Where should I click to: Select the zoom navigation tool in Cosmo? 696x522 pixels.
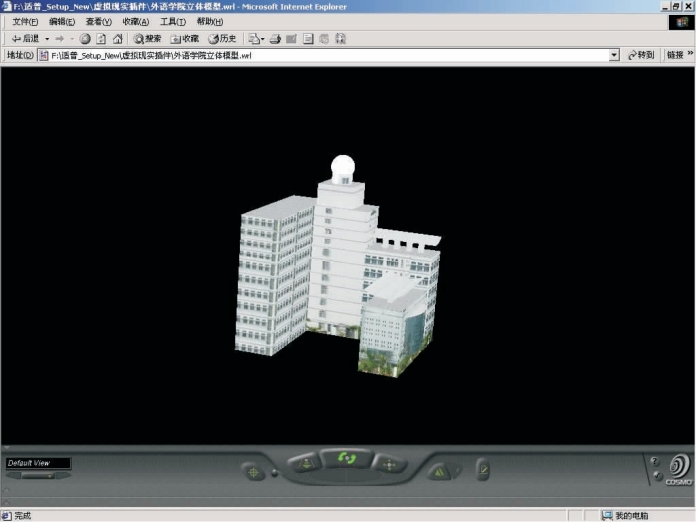click(307, 464)
